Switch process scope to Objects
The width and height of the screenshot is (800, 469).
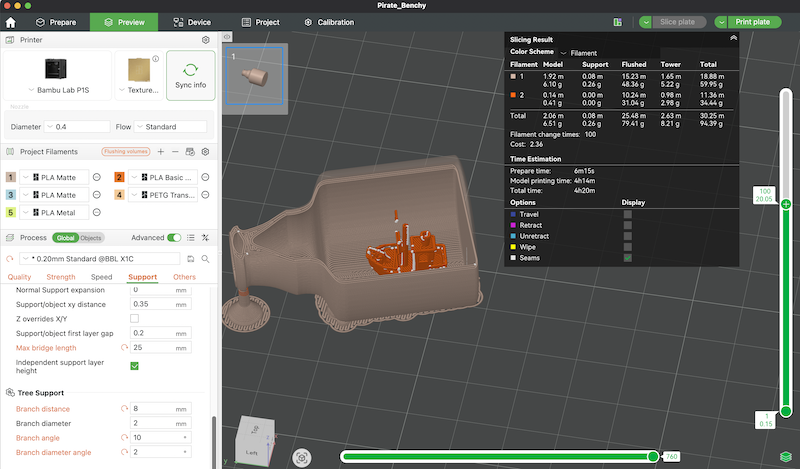point(91,238)
